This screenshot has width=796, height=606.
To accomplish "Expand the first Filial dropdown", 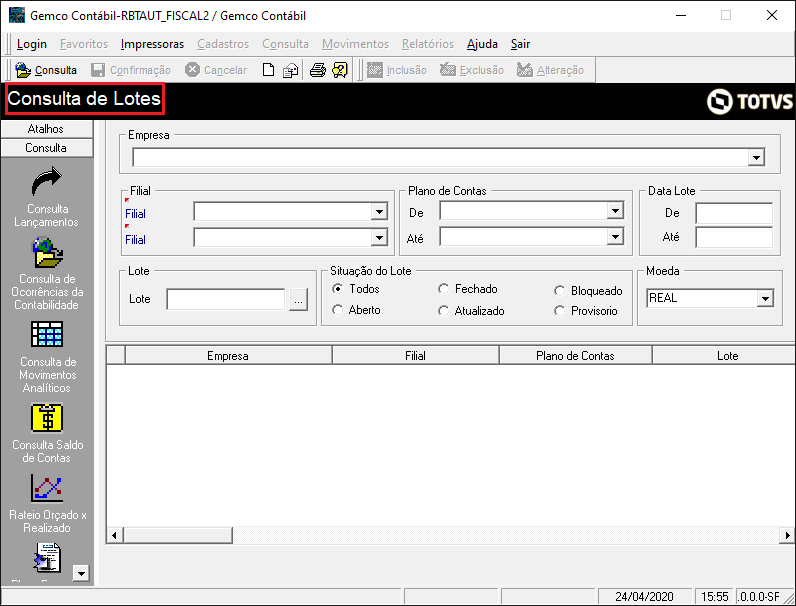I will click(379, 211).
